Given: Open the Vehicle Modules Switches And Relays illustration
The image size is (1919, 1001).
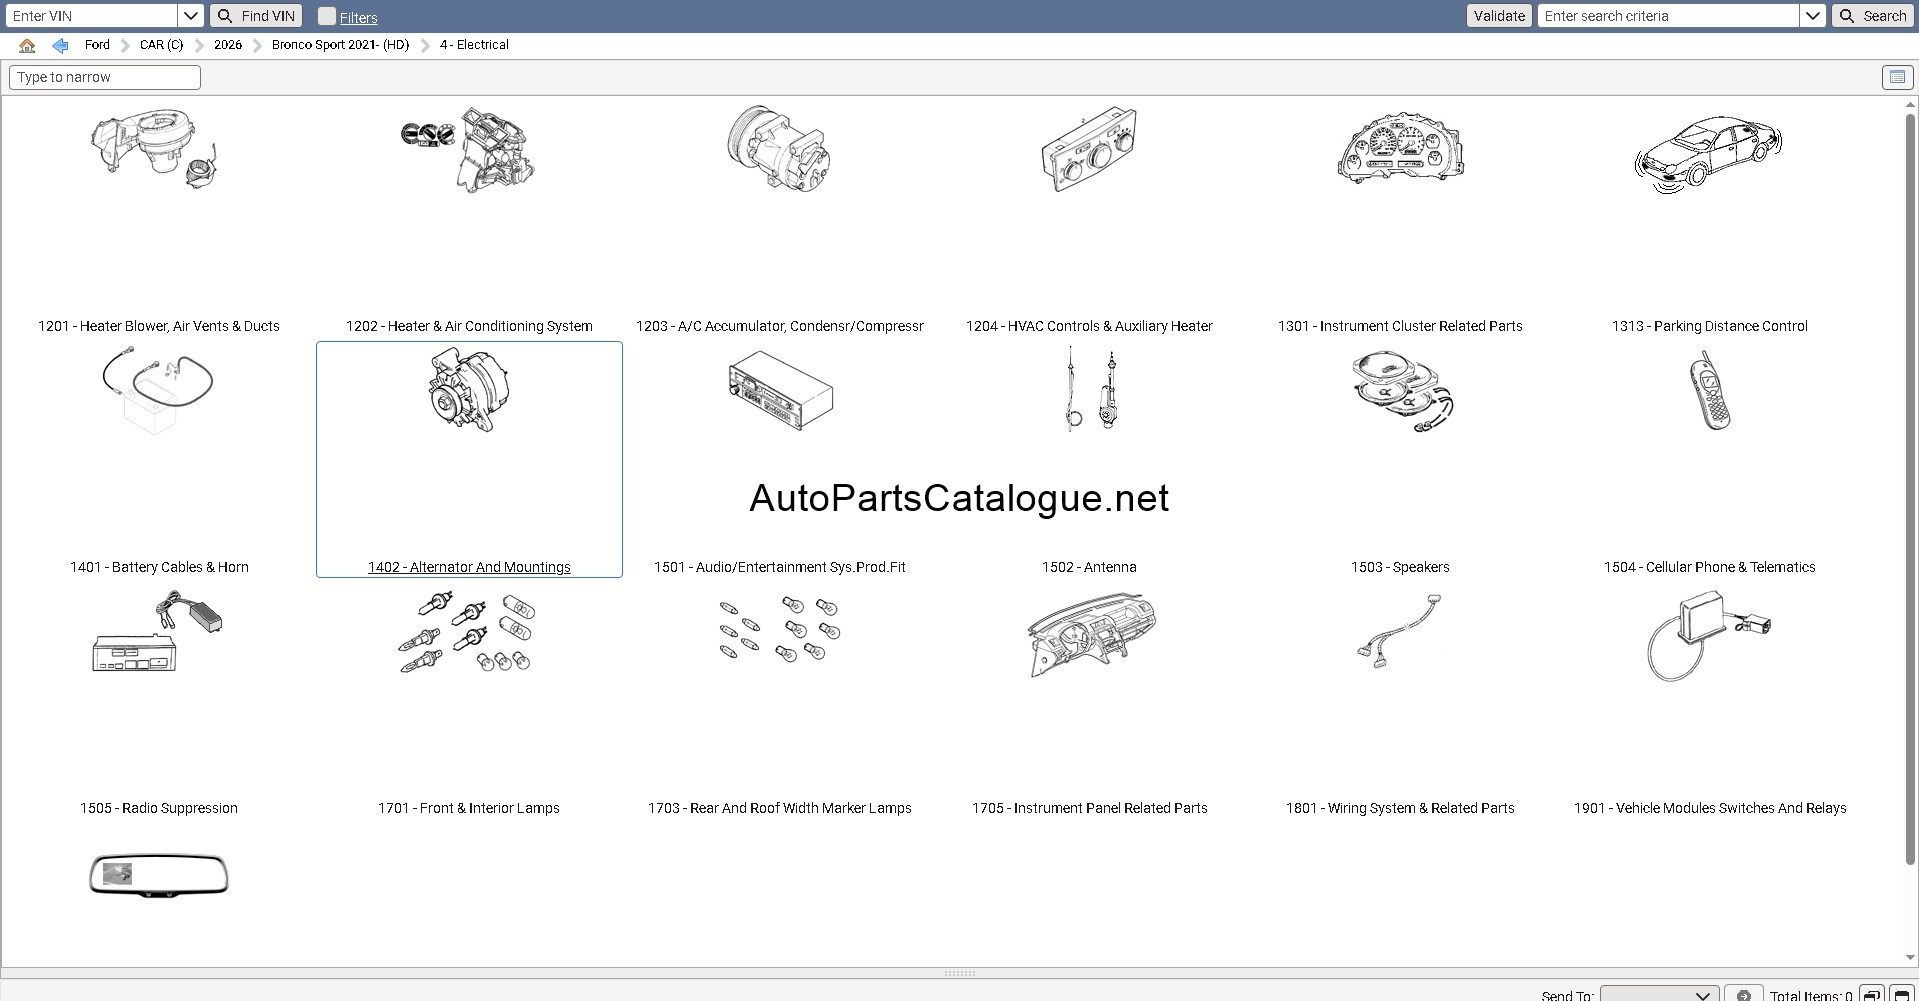Looking at the screenshot, I should coord(1709,636).
